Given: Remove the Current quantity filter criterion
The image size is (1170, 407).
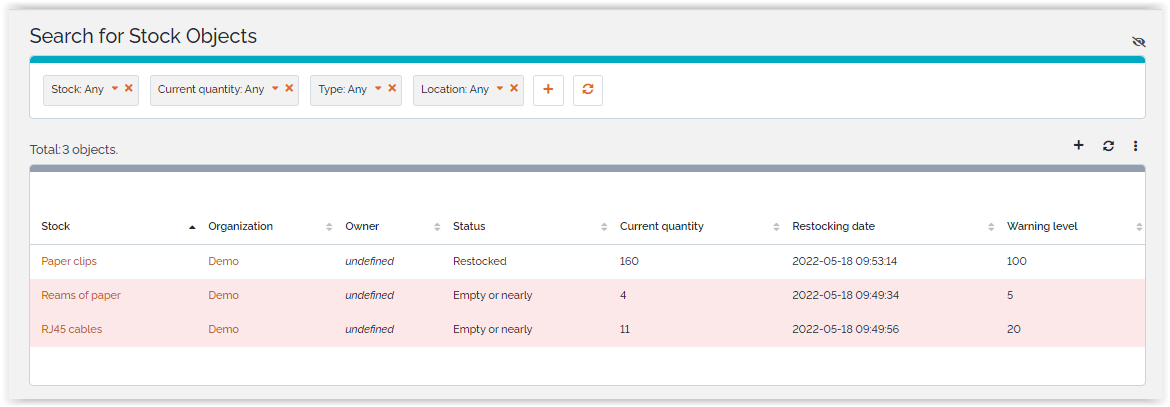Looking at the screenshot, I should click(289, 88).
